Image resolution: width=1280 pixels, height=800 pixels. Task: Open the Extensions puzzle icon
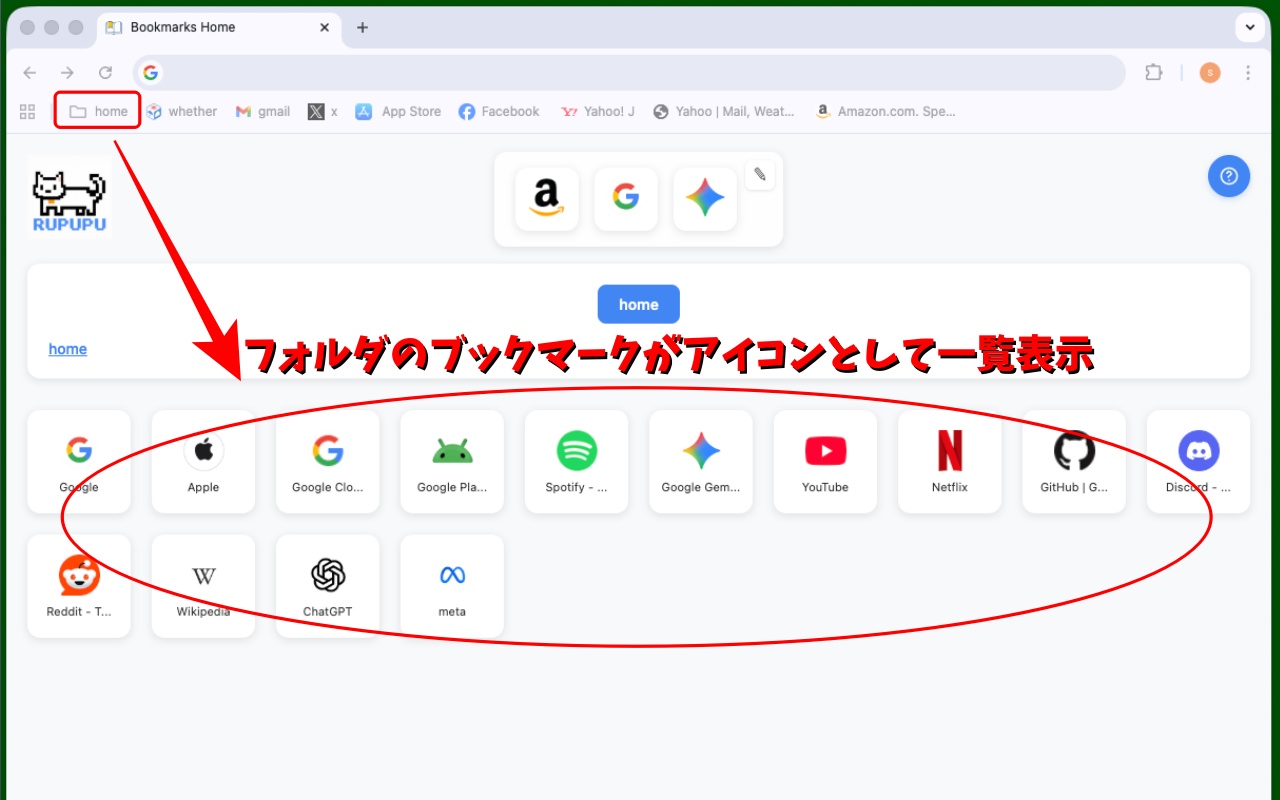click(x=1153, y=72)
